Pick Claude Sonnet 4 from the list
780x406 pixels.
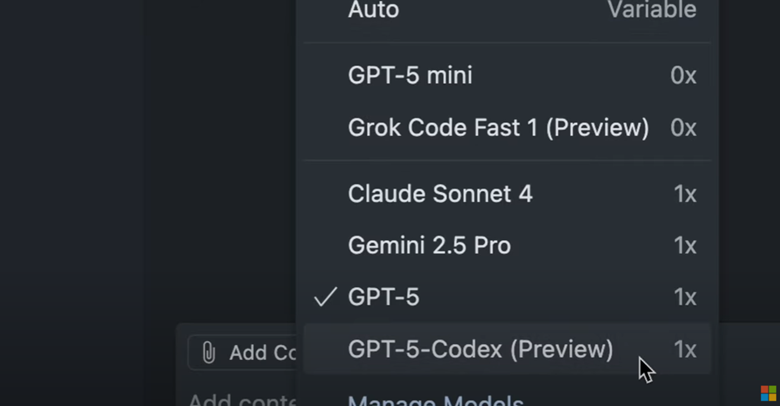[x=440, y=193]
